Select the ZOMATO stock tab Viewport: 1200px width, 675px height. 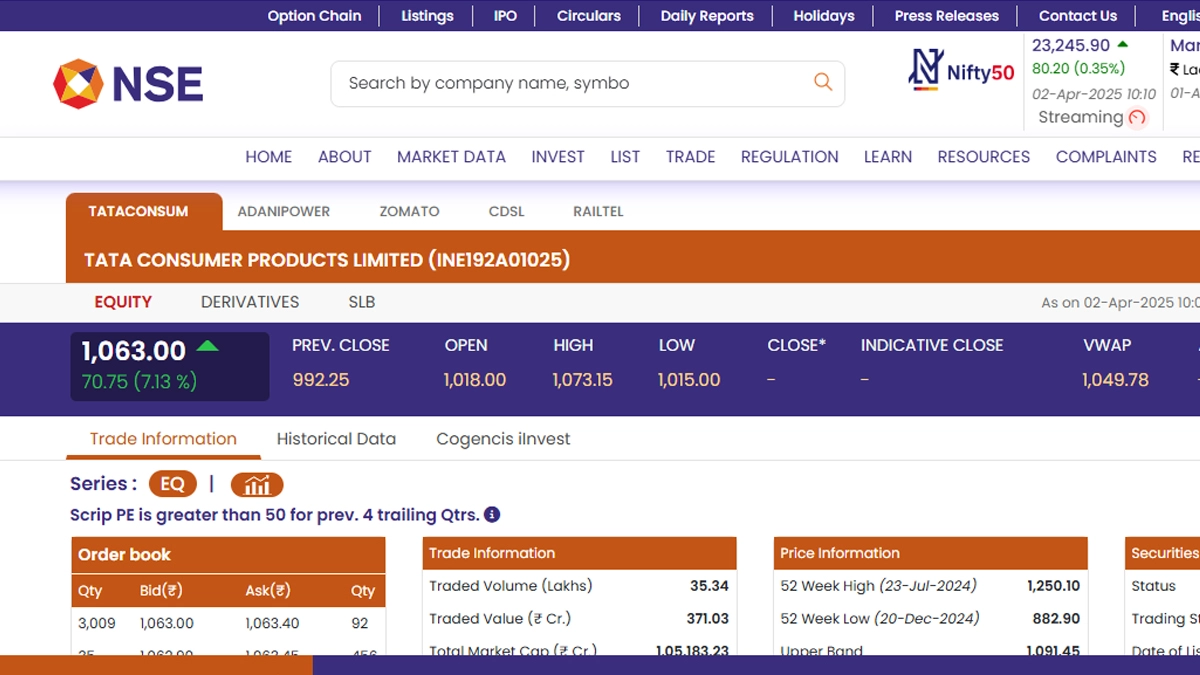[409, 212]
